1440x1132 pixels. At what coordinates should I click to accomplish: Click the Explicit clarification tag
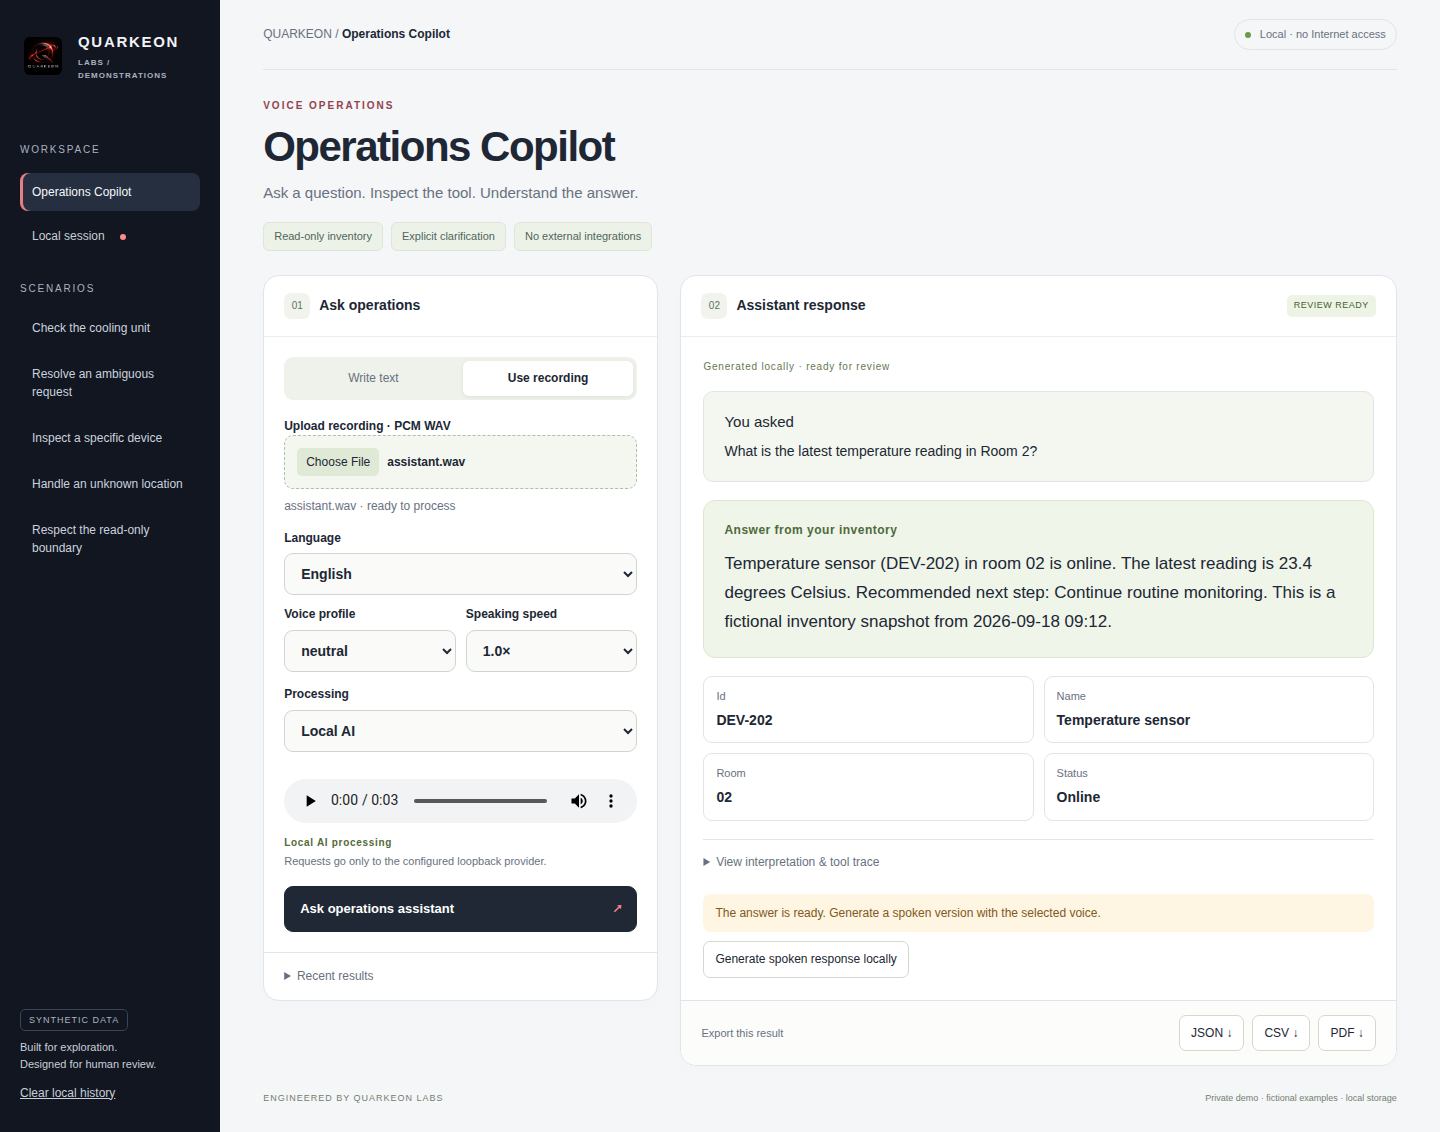tap(448, 237)
